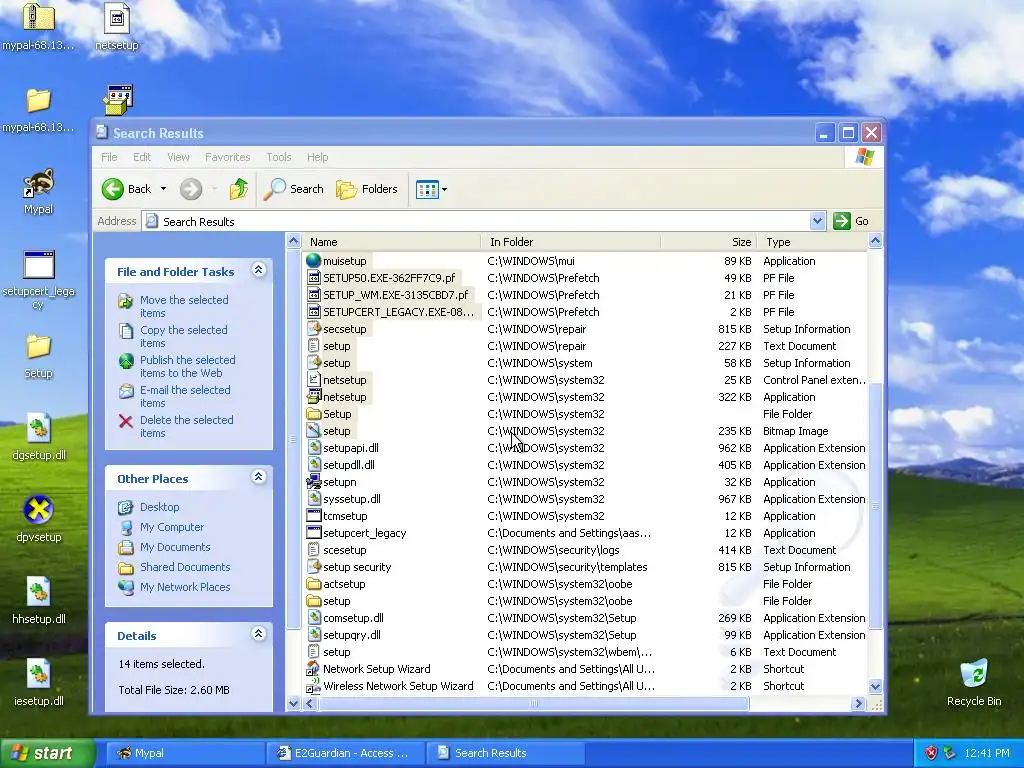Select the Wireless Network Setup Wizard icon
The image size is (1024, 768).
pos(314,686)
